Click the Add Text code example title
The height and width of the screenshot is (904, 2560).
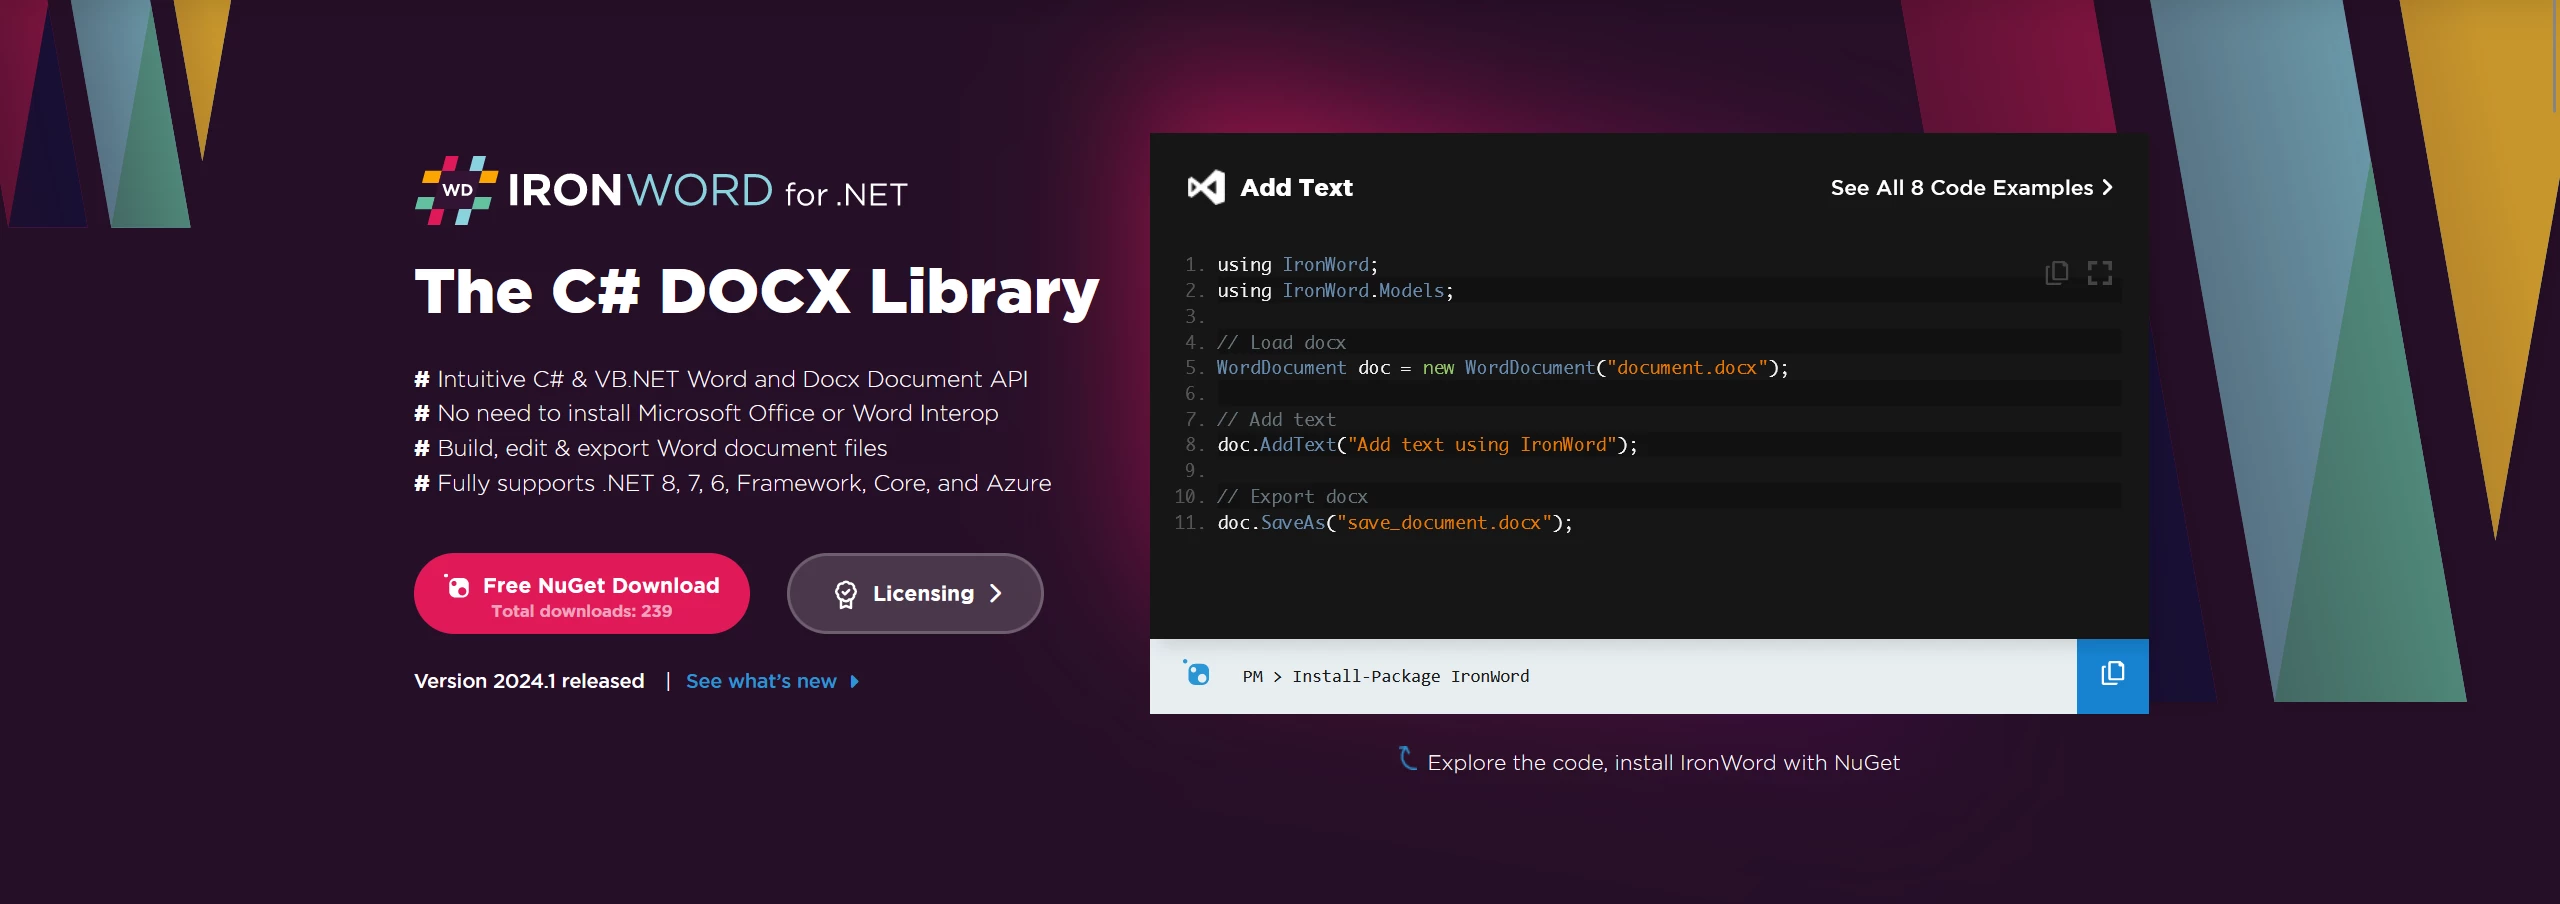(1296, 188)
